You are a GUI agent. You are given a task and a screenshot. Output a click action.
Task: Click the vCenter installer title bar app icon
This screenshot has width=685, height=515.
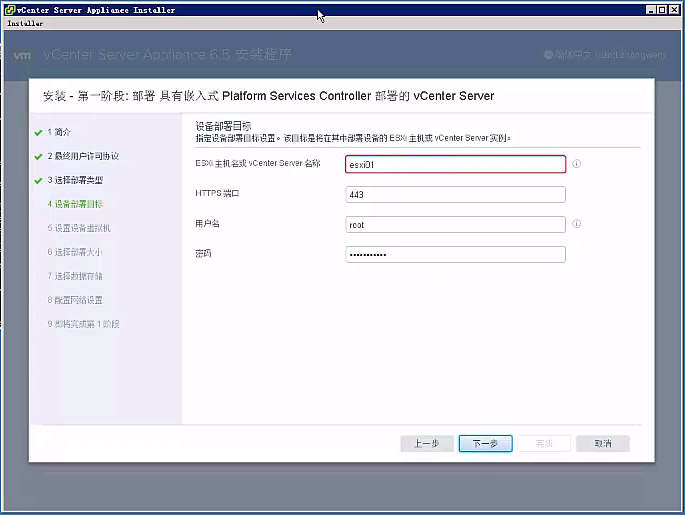(10, 10)
